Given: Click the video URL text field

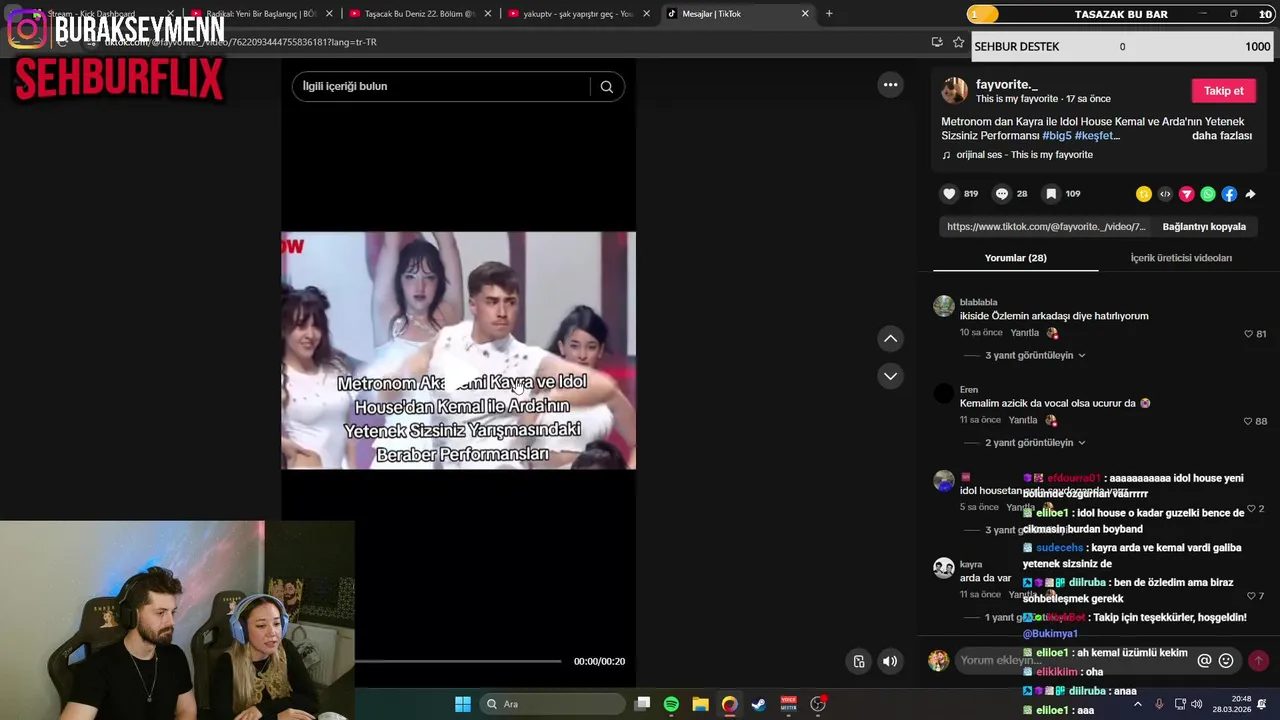Looking at the screenshot, I should click(x=1046, y=227).
